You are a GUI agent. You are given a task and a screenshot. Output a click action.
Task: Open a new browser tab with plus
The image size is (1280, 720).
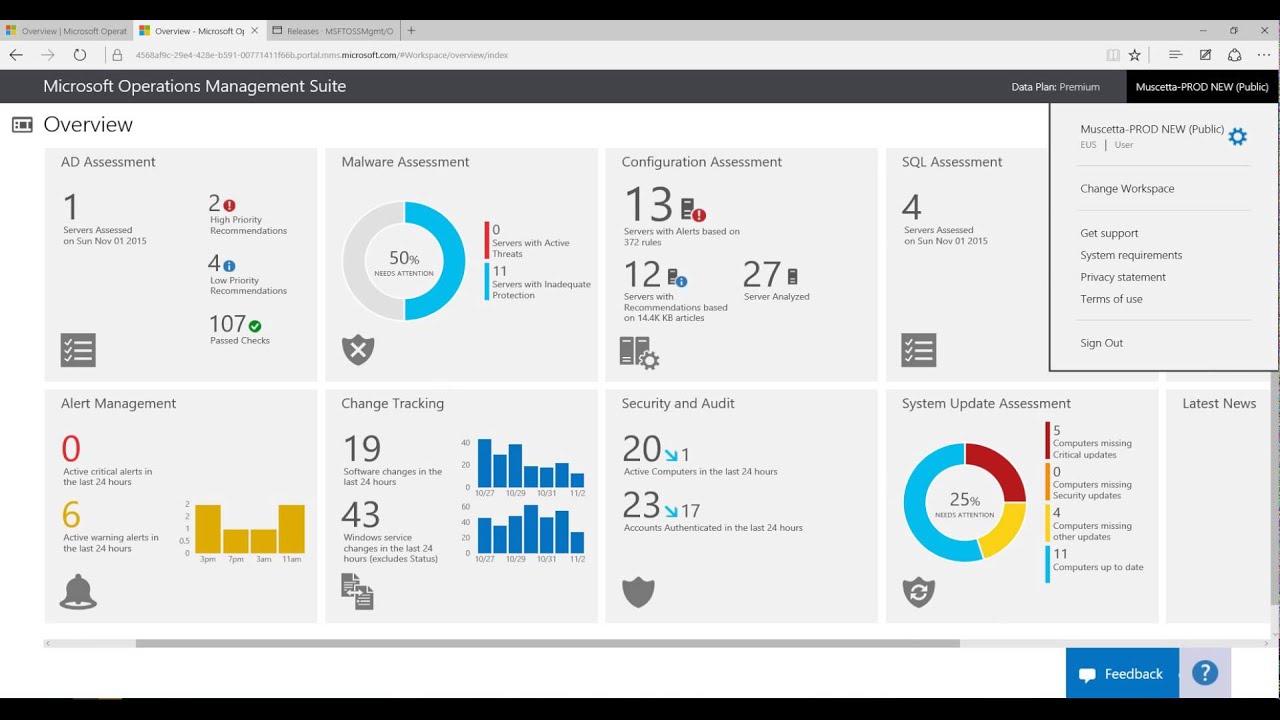411,31
